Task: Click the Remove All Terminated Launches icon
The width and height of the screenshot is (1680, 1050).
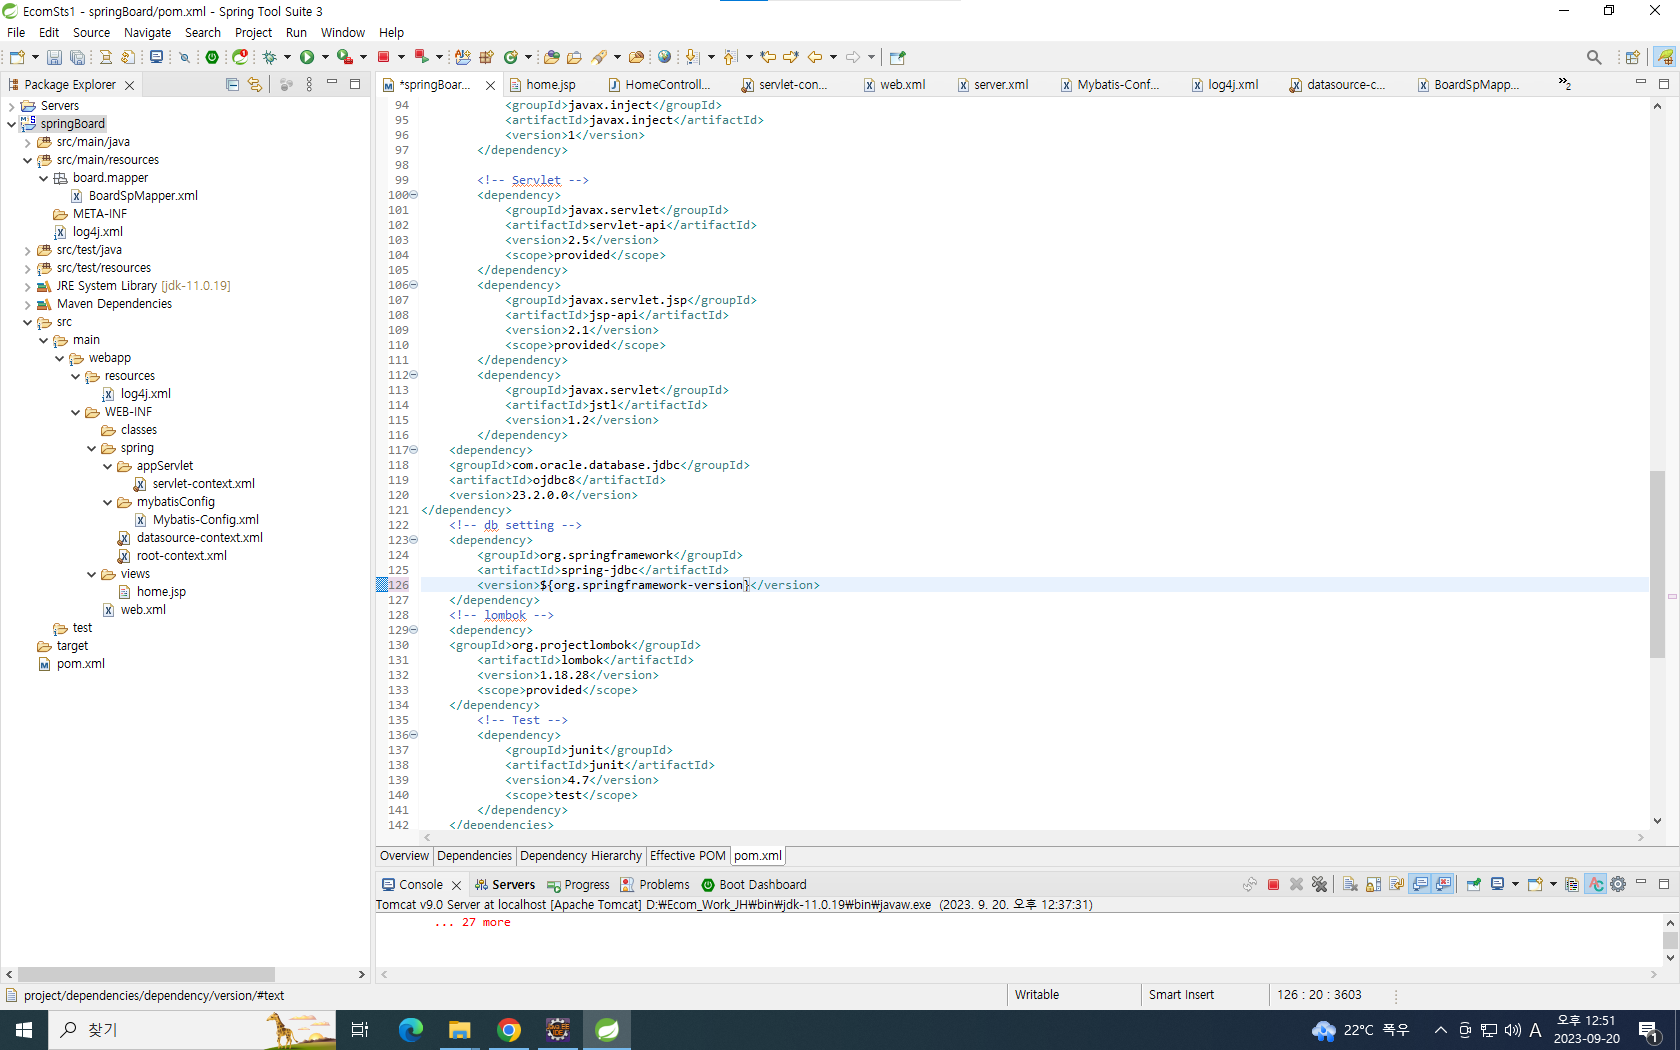Action: click(x=1320, y=884)
